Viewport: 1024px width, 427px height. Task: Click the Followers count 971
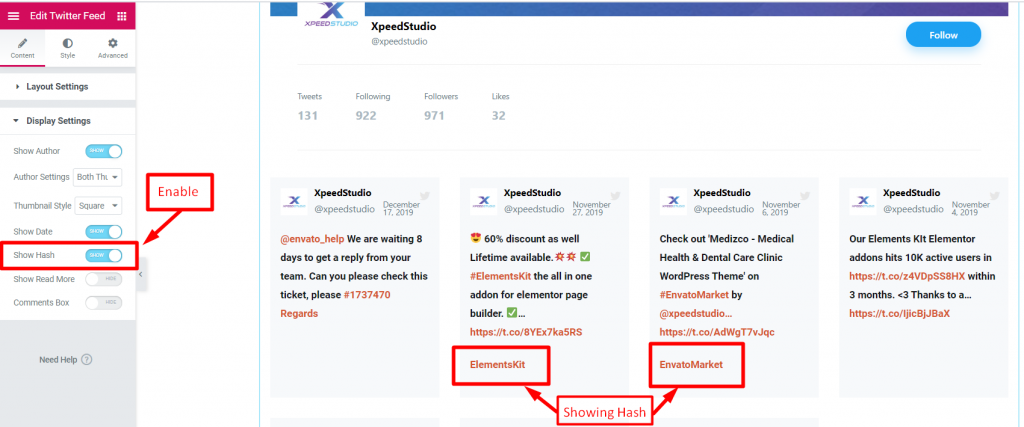pos(434,116)
